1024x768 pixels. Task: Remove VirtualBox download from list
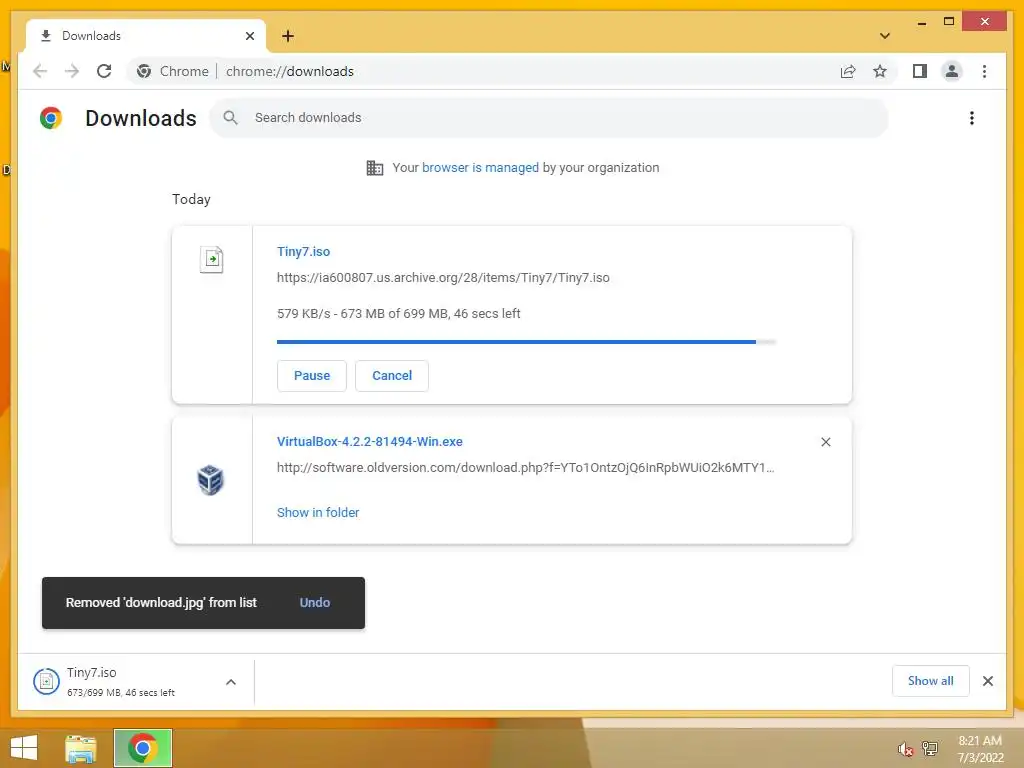coord(825,442)
